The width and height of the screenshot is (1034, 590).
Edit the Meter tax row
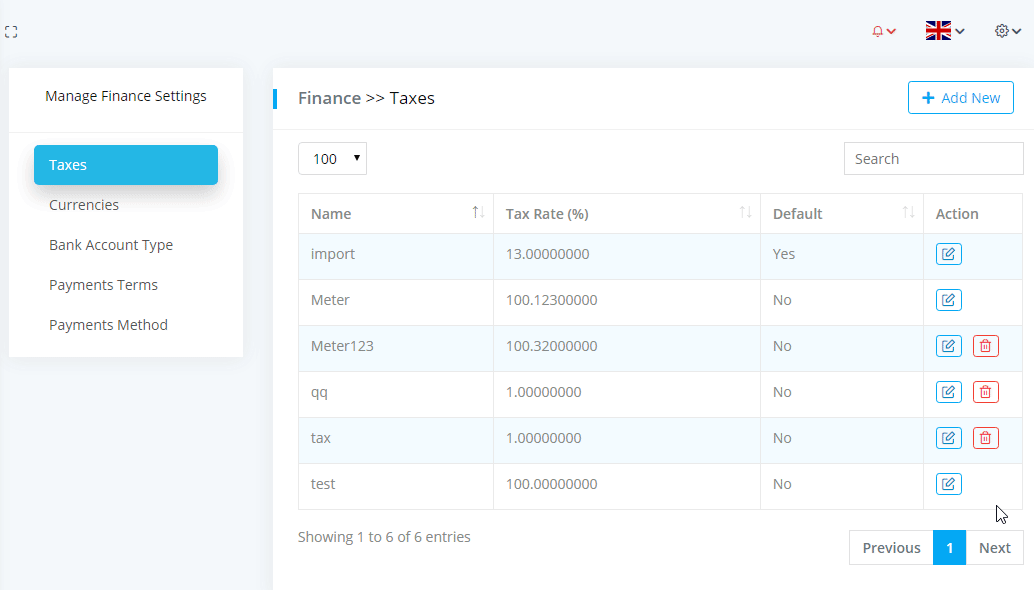tap(948, 300)
